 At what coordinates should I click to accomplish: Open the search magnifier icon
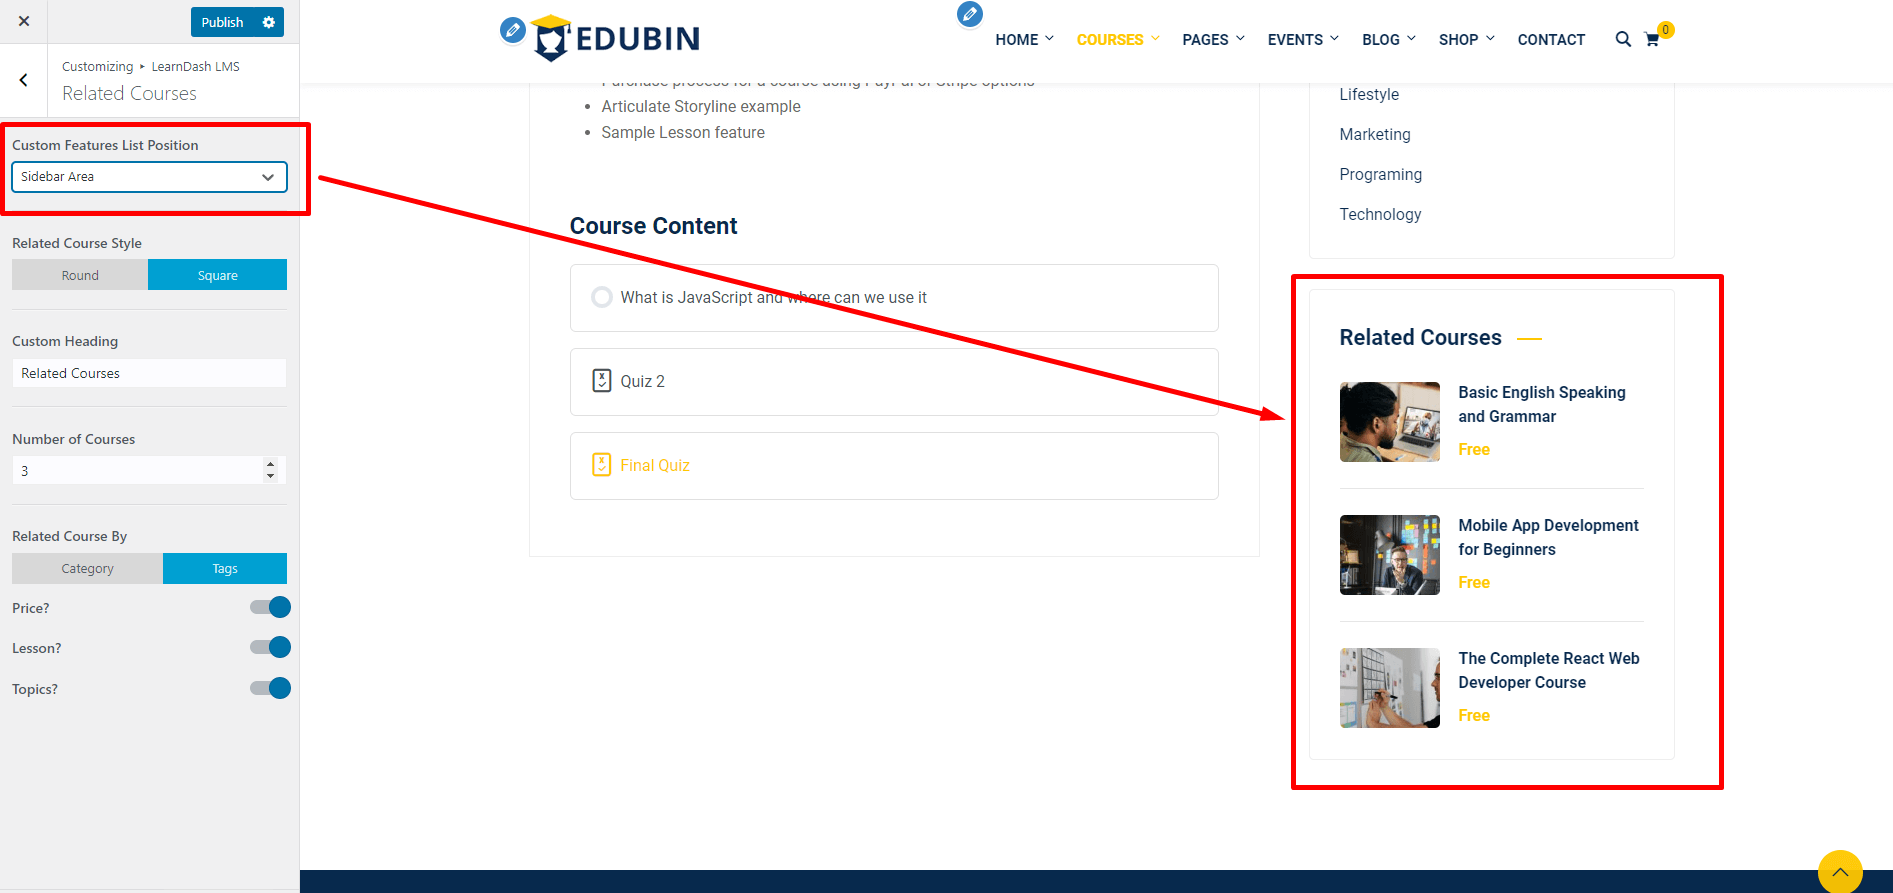(x=1622, y=39)
